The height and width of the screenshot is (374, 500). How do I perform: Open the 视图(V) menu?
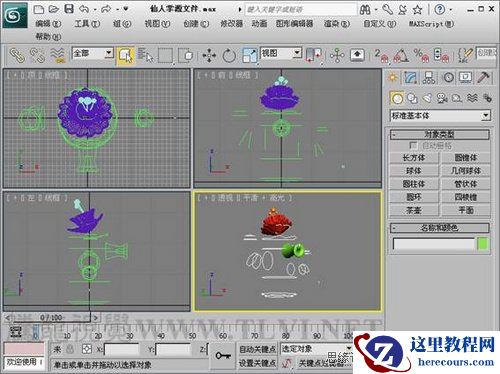click(157, 24)
